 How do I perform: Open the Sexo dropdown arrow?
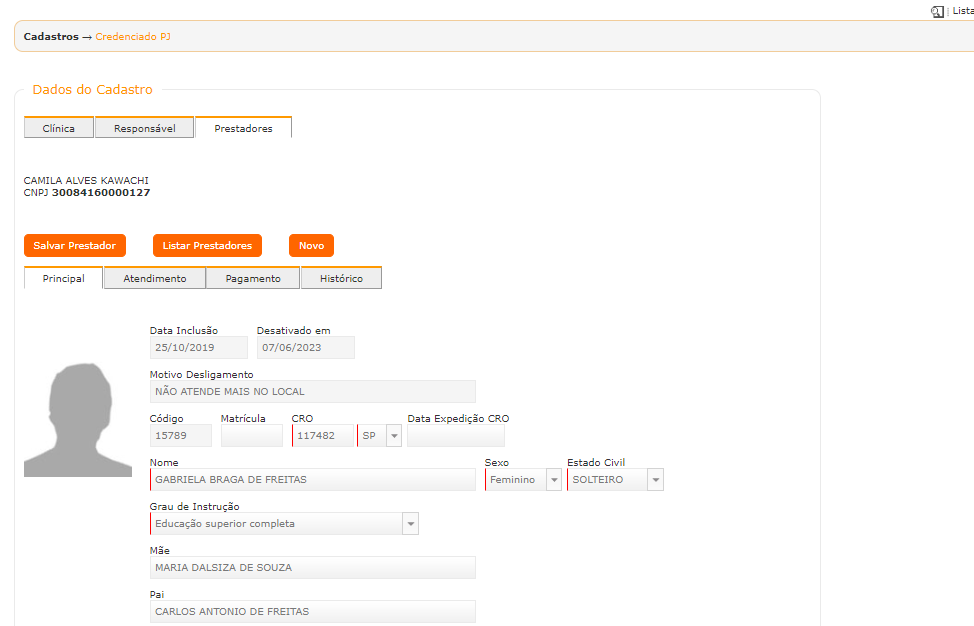pos(554,479)
